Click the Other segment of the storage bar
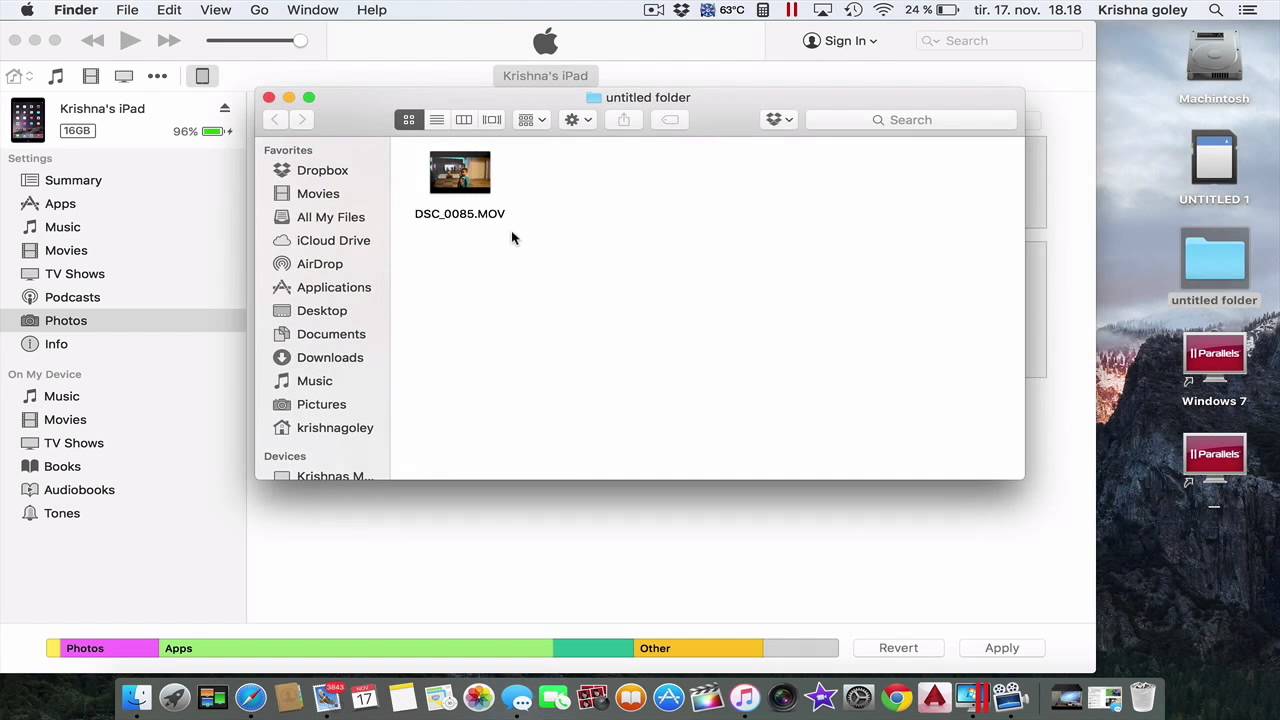This screenshot has width=1280, height=720. point(698,648)
